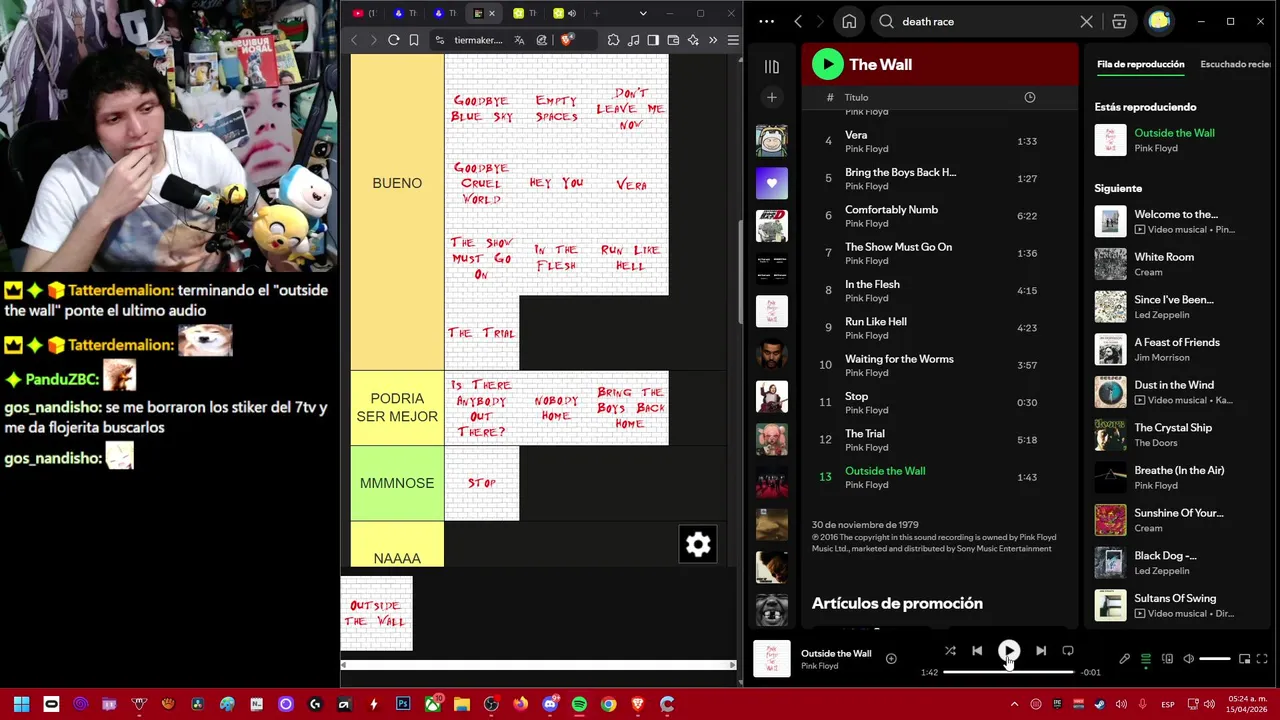Open Pink Floyd link in player bar
This screenshot has width=1280, height=720.
(x=819, y=666)
